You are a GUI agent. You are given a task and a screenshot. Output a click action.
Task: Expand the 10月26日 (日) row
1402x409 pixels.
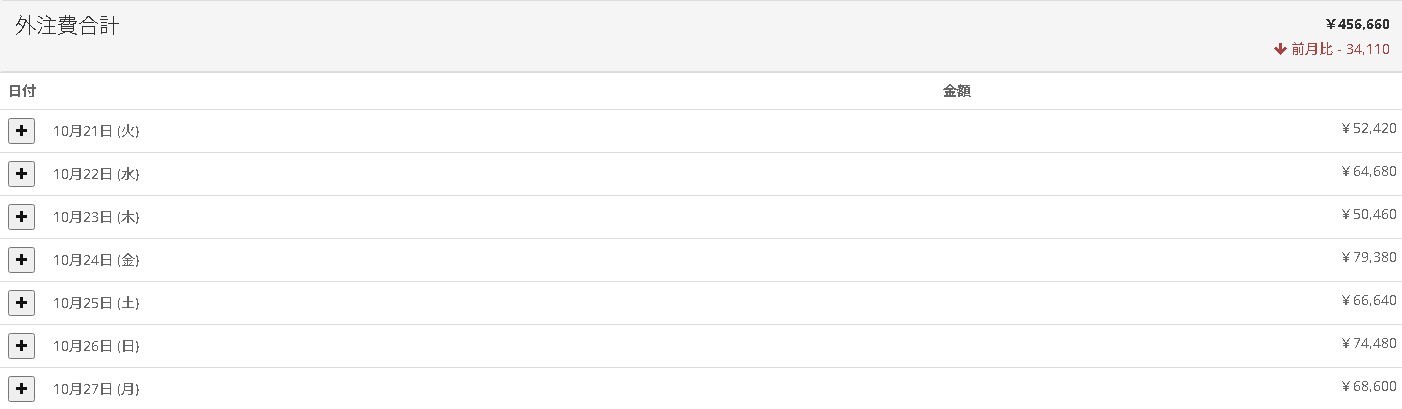pyautogui.click(x=21, y=346)
